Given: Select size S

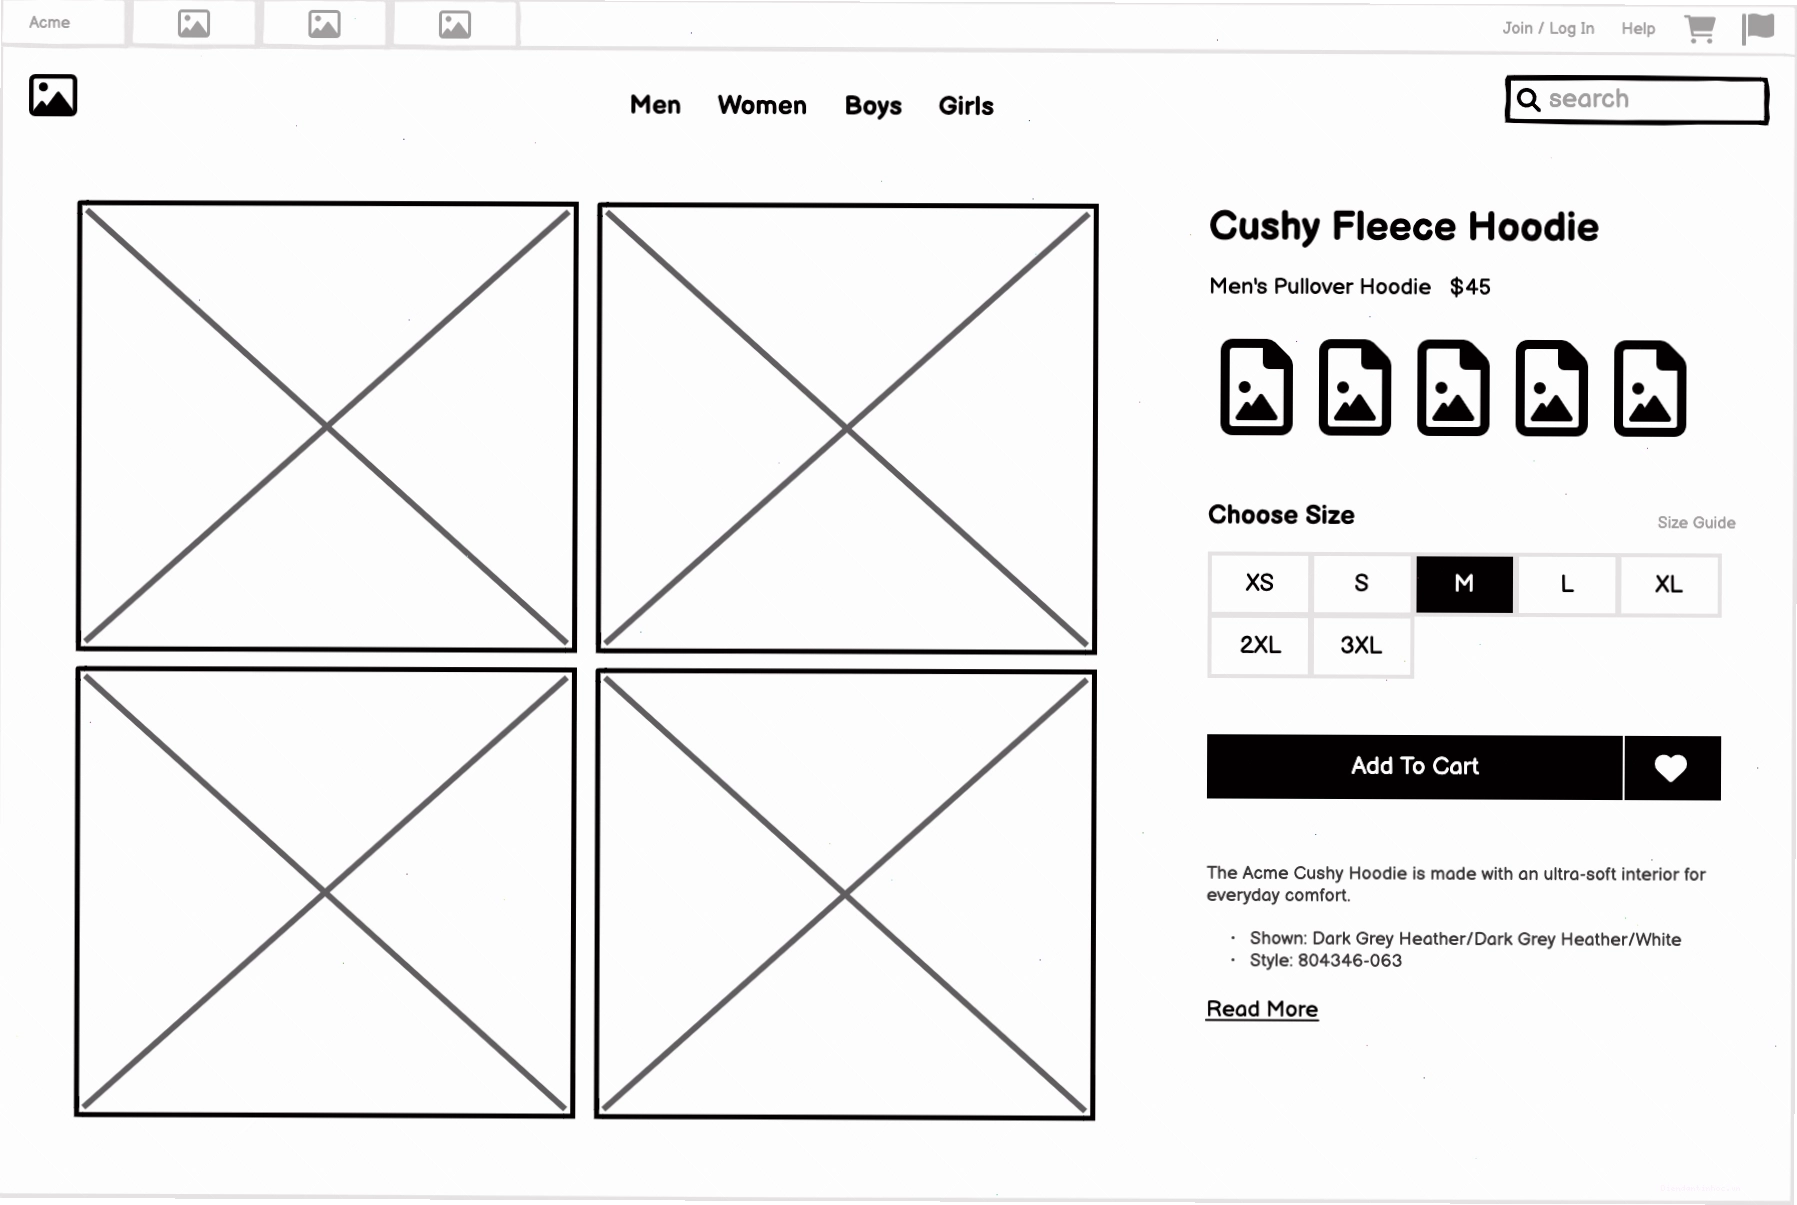Looking at the screenshot, I should coord(1362,583).
